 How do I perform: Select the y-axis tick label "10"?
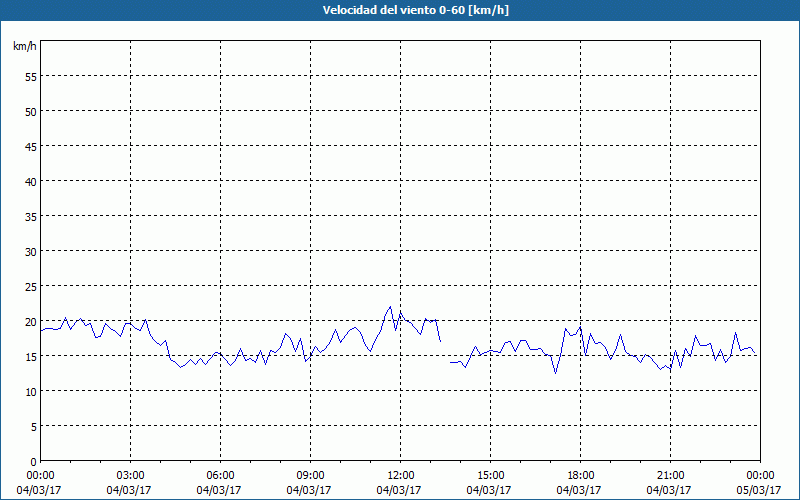pyautogui.click(x=31, y=391)
